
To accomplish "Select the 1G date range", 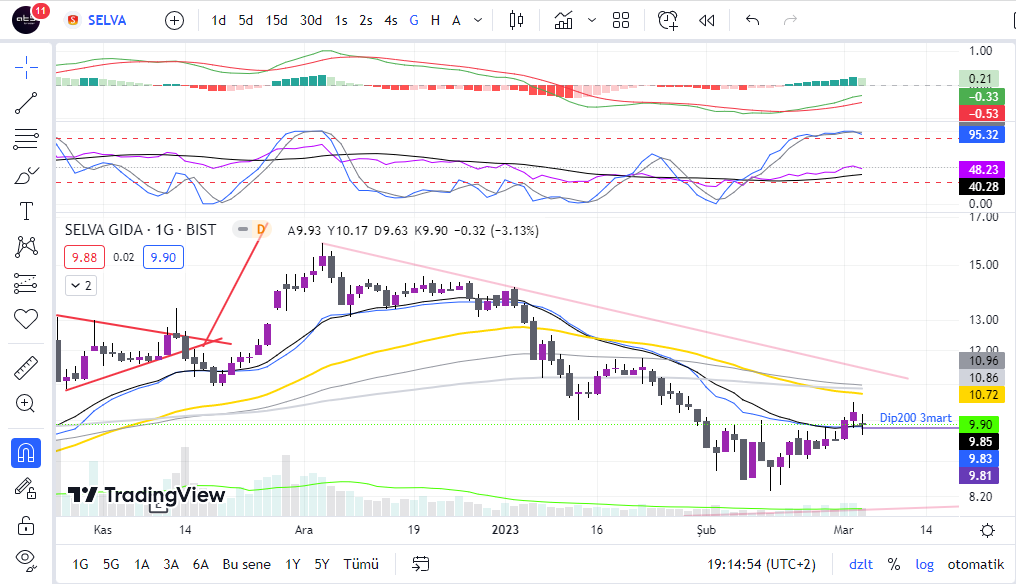I will (80, 565).
